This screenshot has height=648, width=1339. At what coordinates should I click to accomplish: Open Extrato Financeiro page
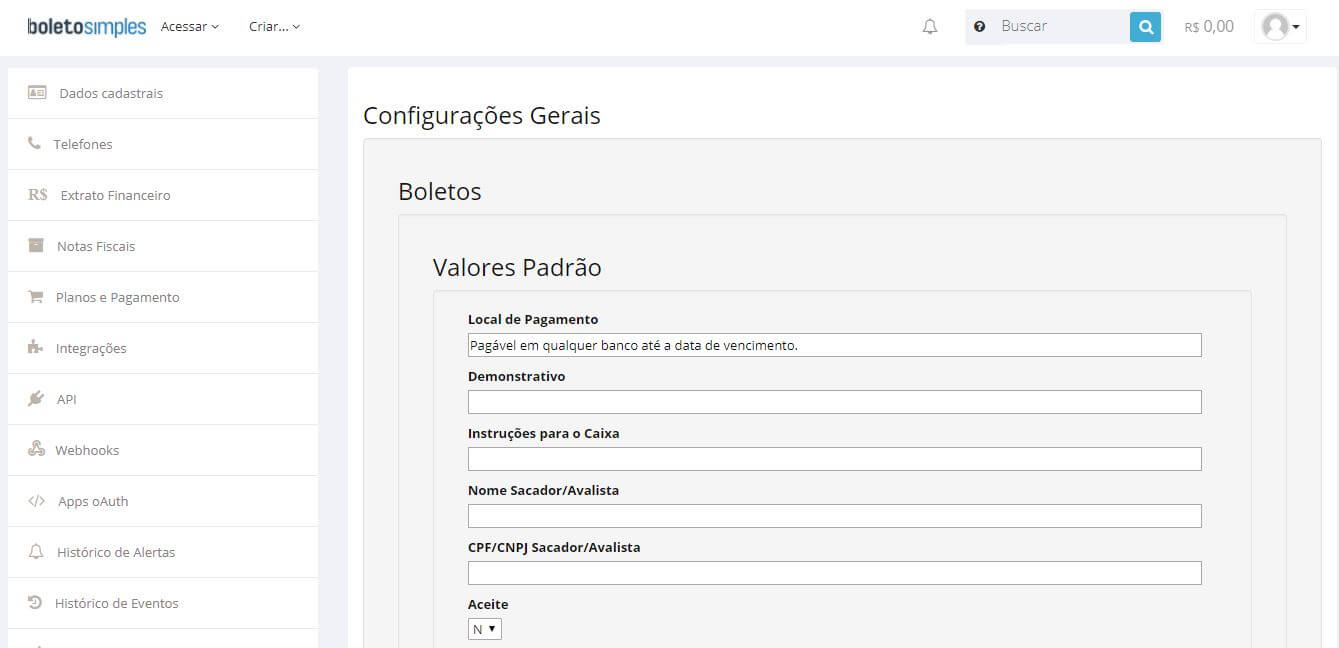click(163, 195)
